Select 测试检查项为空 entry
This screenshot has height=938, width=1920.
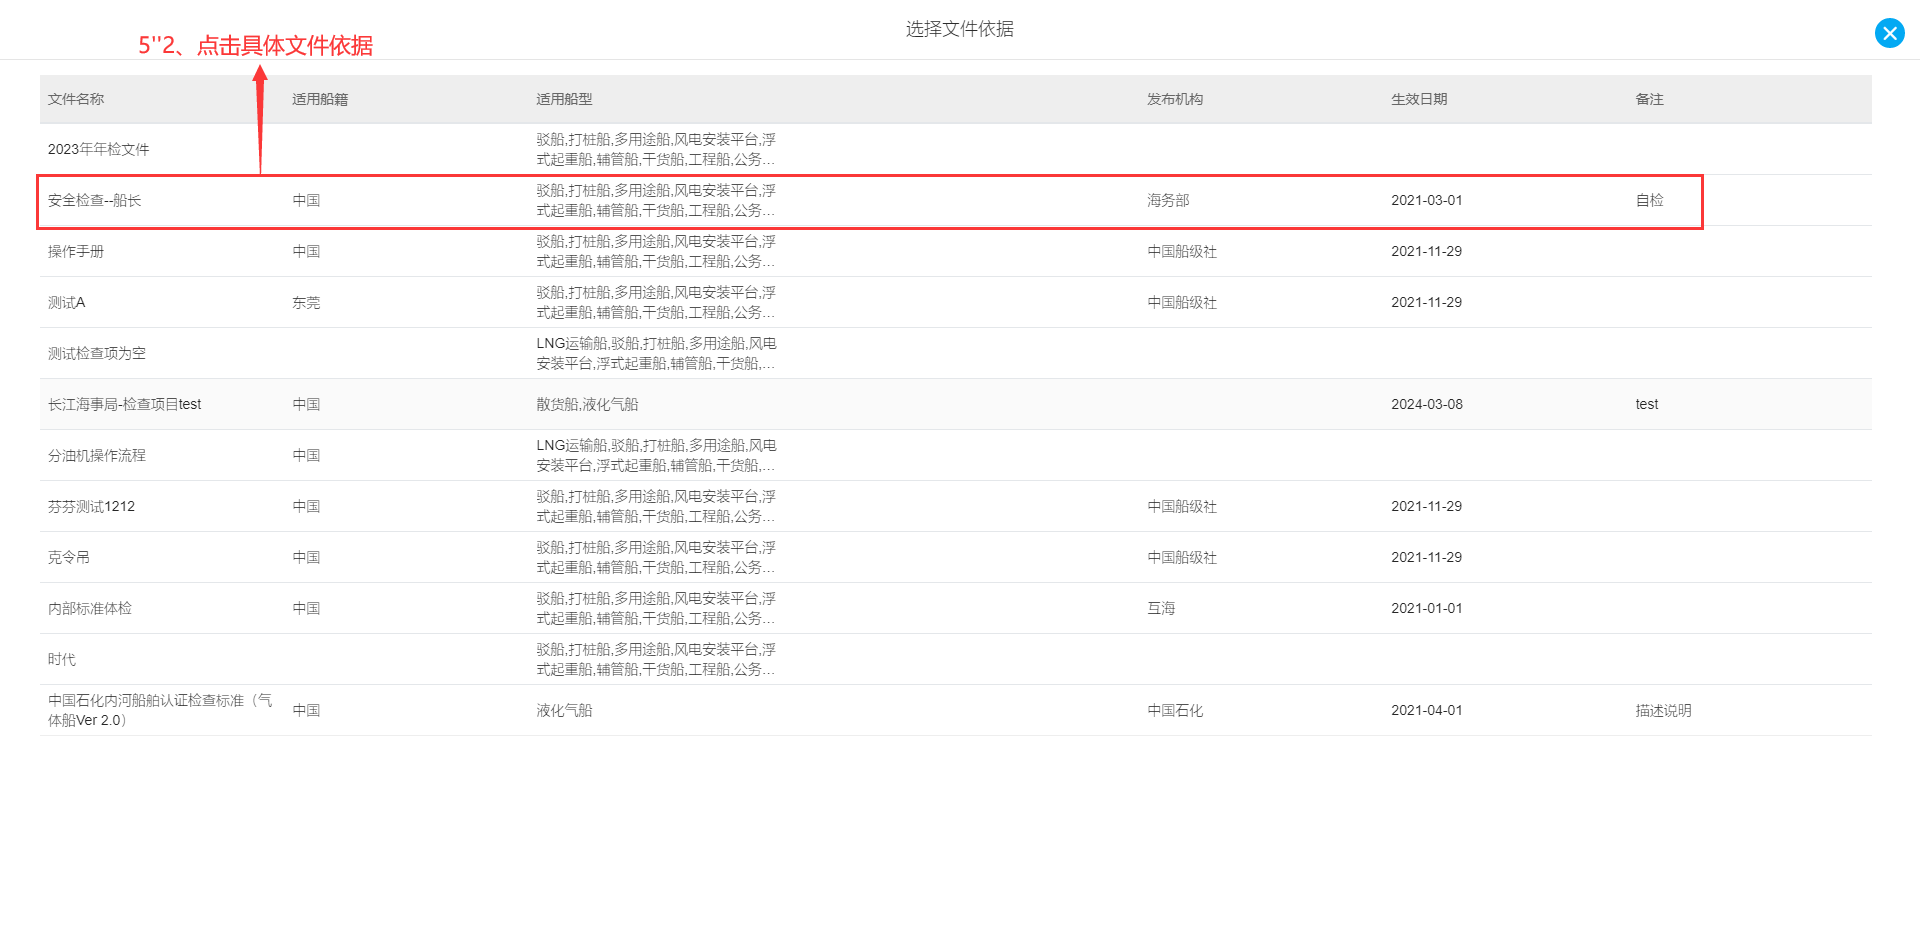pos(97,353)
